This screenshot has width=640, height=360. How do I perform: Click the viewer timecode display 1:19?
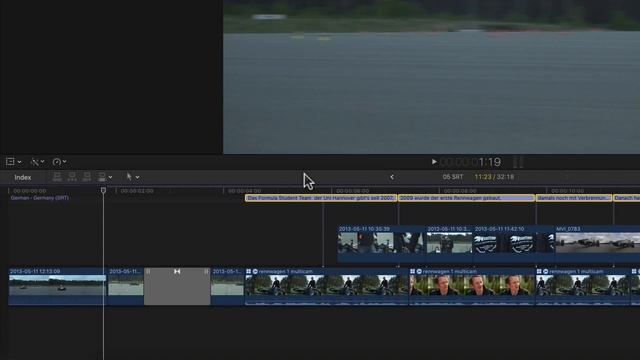(470, 162)
